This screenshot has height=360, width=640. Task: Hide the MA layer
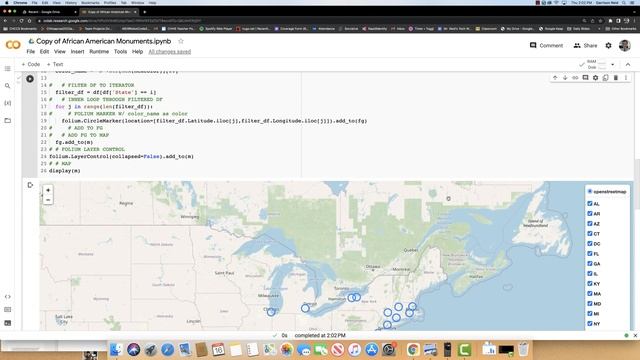(x=590, y=293)
